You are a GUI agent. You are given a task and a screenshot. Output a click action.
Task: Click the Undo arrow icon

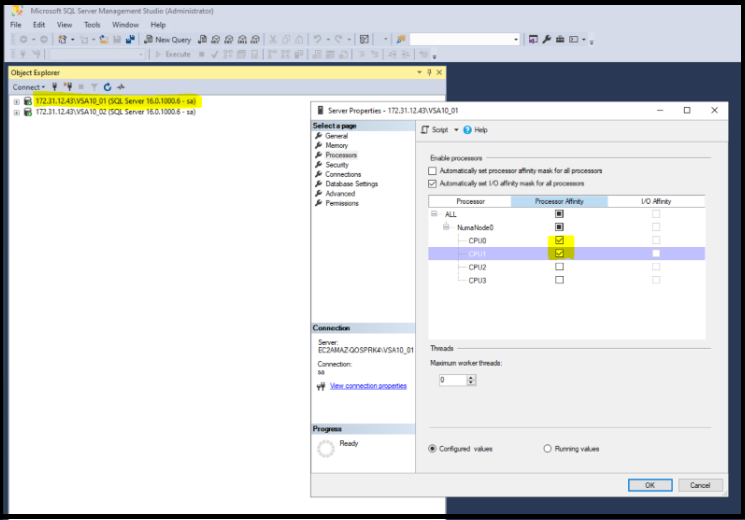click(x=317, y=39)
